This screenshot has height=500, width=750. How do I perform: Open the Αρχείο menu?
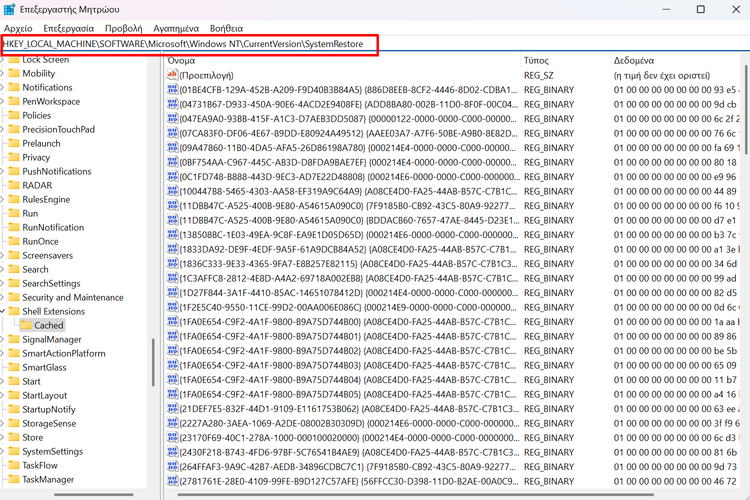pyautogui.click(x=18, y=28)
